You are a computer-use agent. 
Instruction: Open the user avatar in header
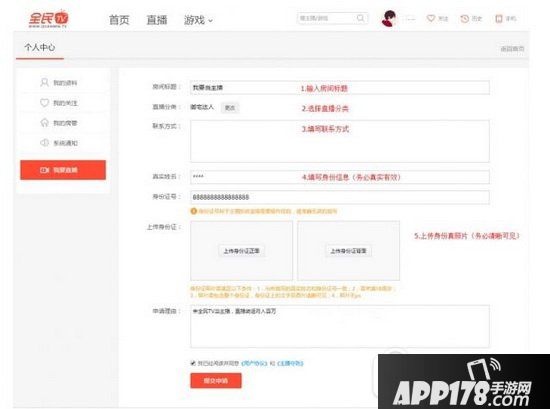click(x=389, y=18)
